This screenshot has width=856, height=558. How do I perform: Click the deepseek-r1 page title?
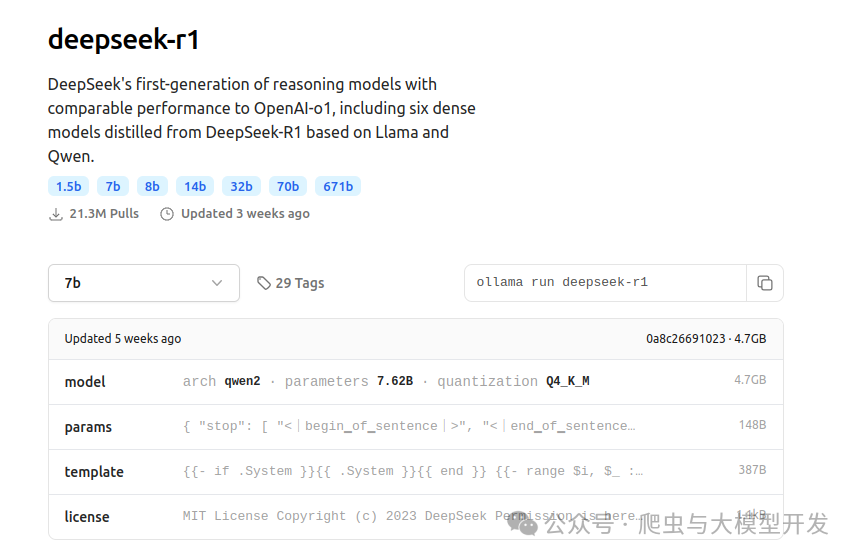[124, 39]
